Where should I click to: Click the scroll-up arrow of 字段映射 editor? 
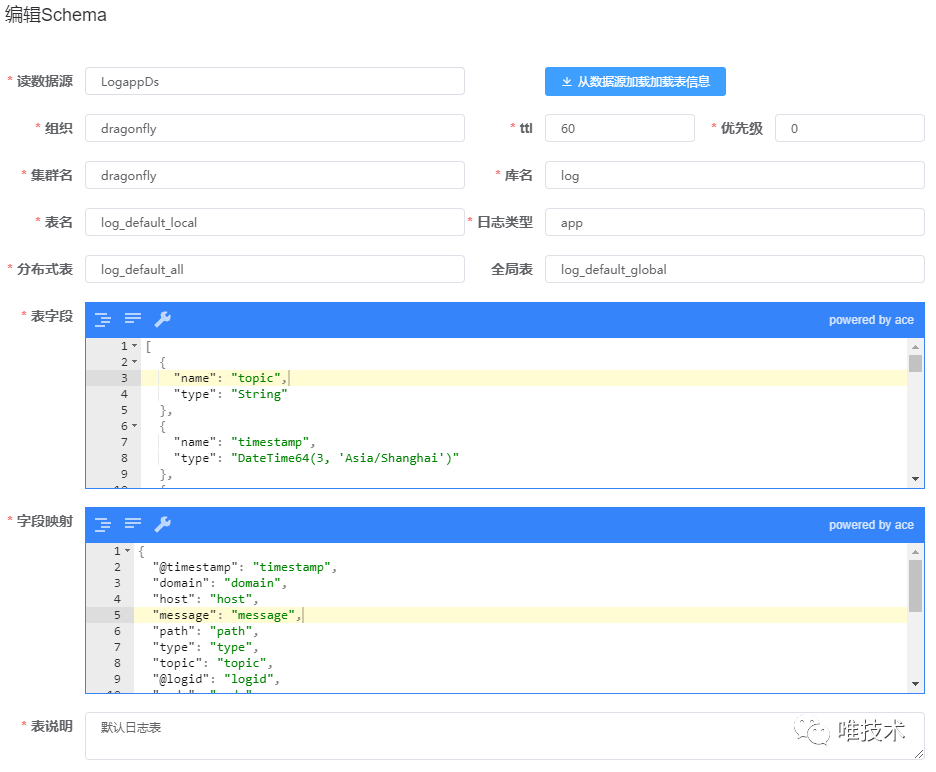pos(916,551)
